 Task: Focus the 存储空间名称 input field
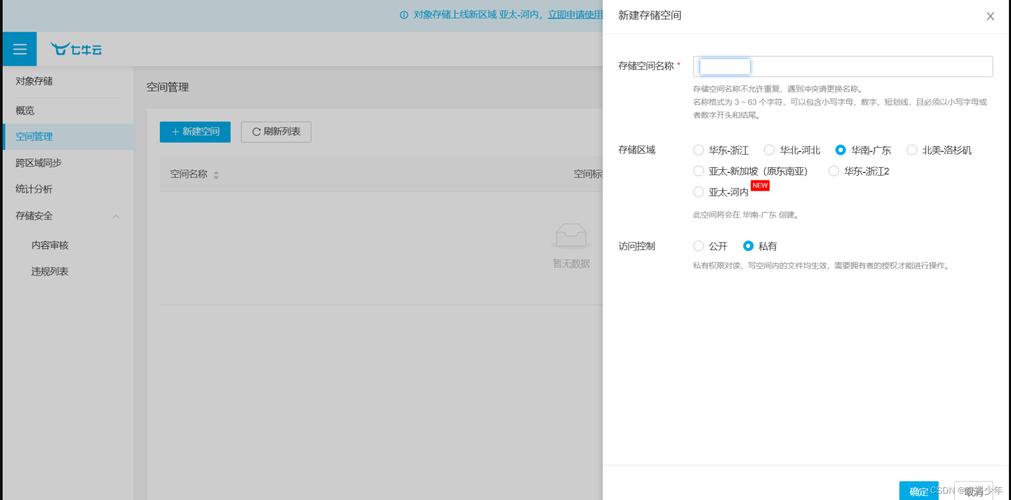[x=843, y=66]
